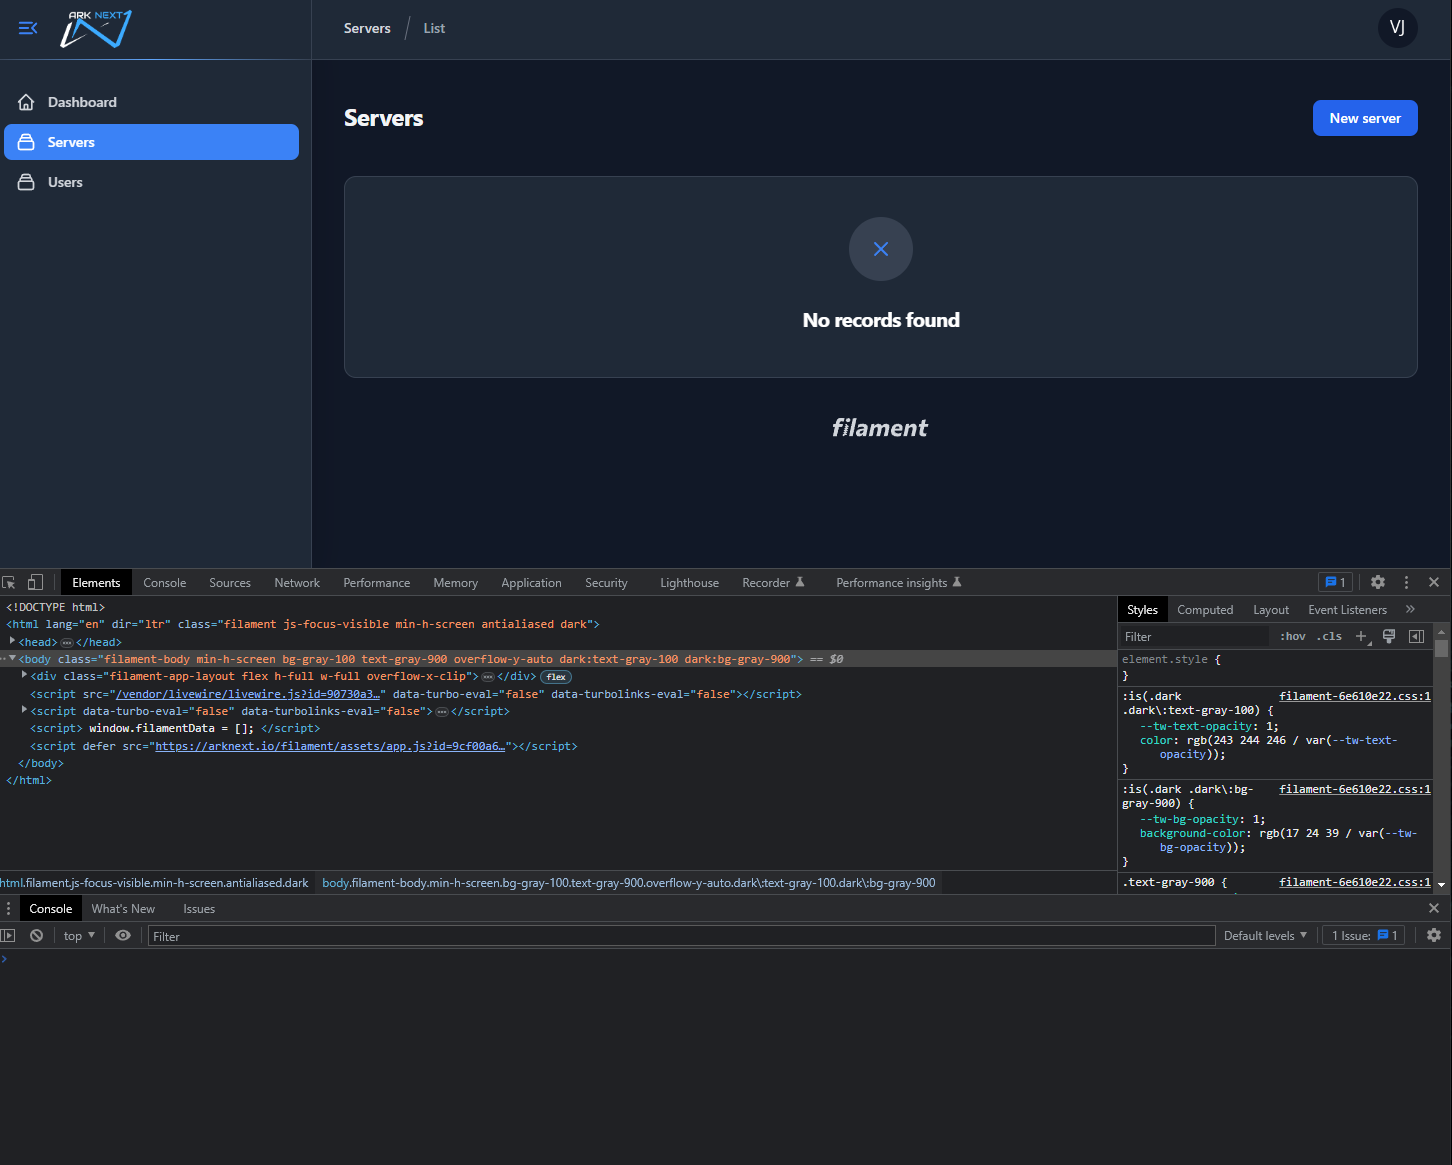Clear the console with the ban icon

[x=36, y=936]
